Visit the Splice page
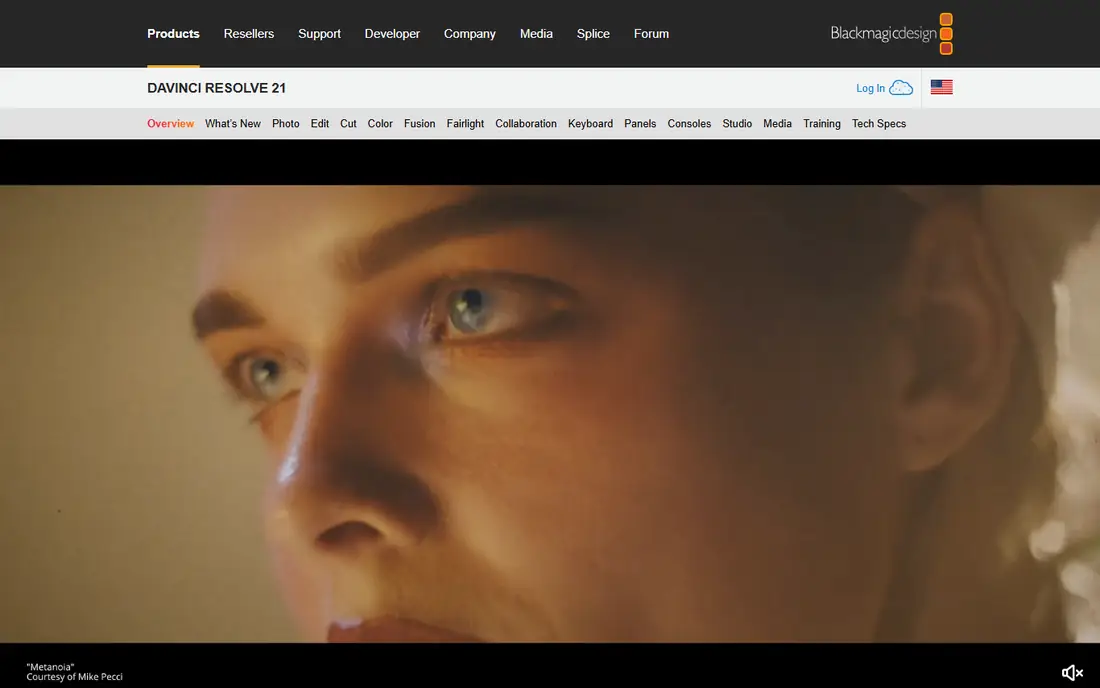The height and width of the screenshot is (688, 1100). click(593, 34)
